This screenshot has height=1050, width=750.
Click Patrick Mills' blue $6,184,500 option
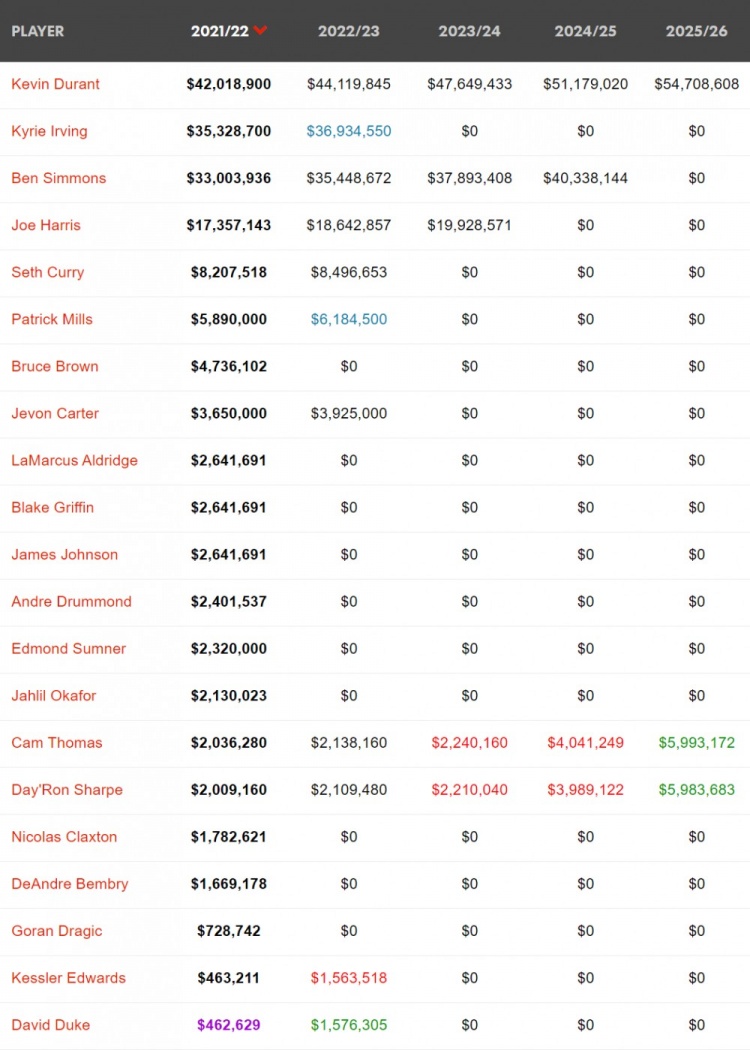tap(349, 319)
